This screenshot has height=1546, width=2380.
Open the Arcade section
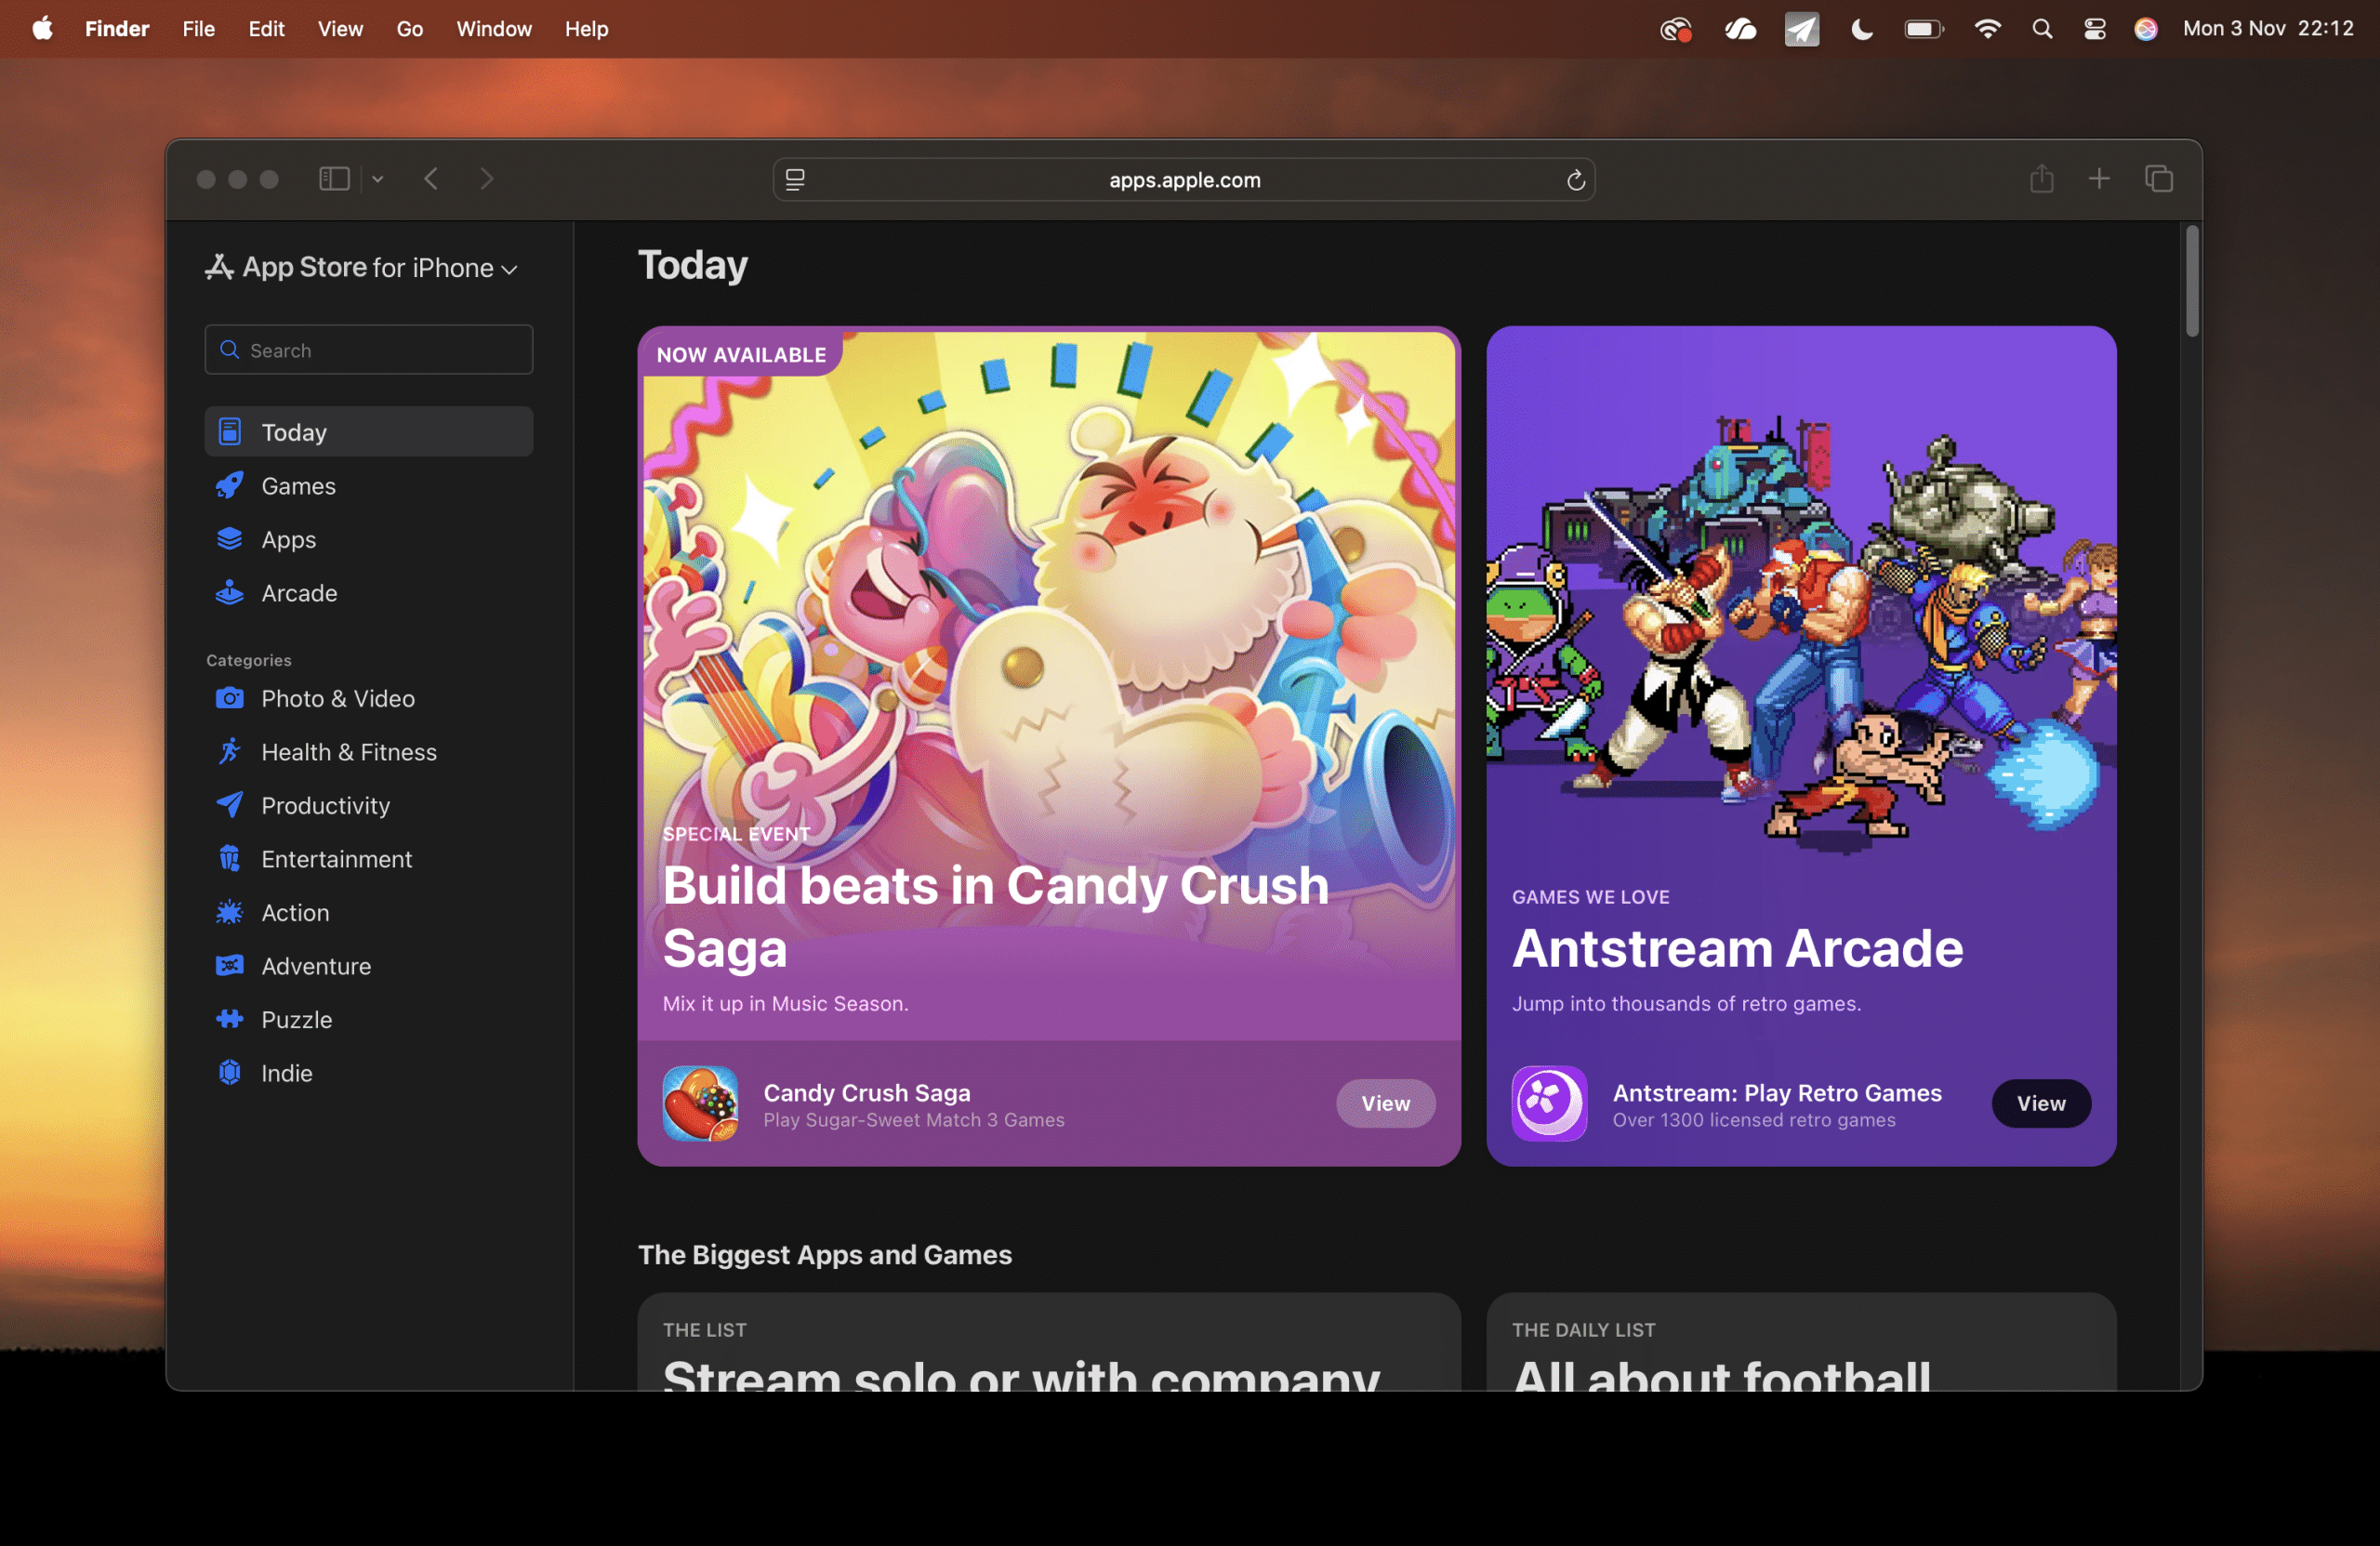[x=299, y=593]
